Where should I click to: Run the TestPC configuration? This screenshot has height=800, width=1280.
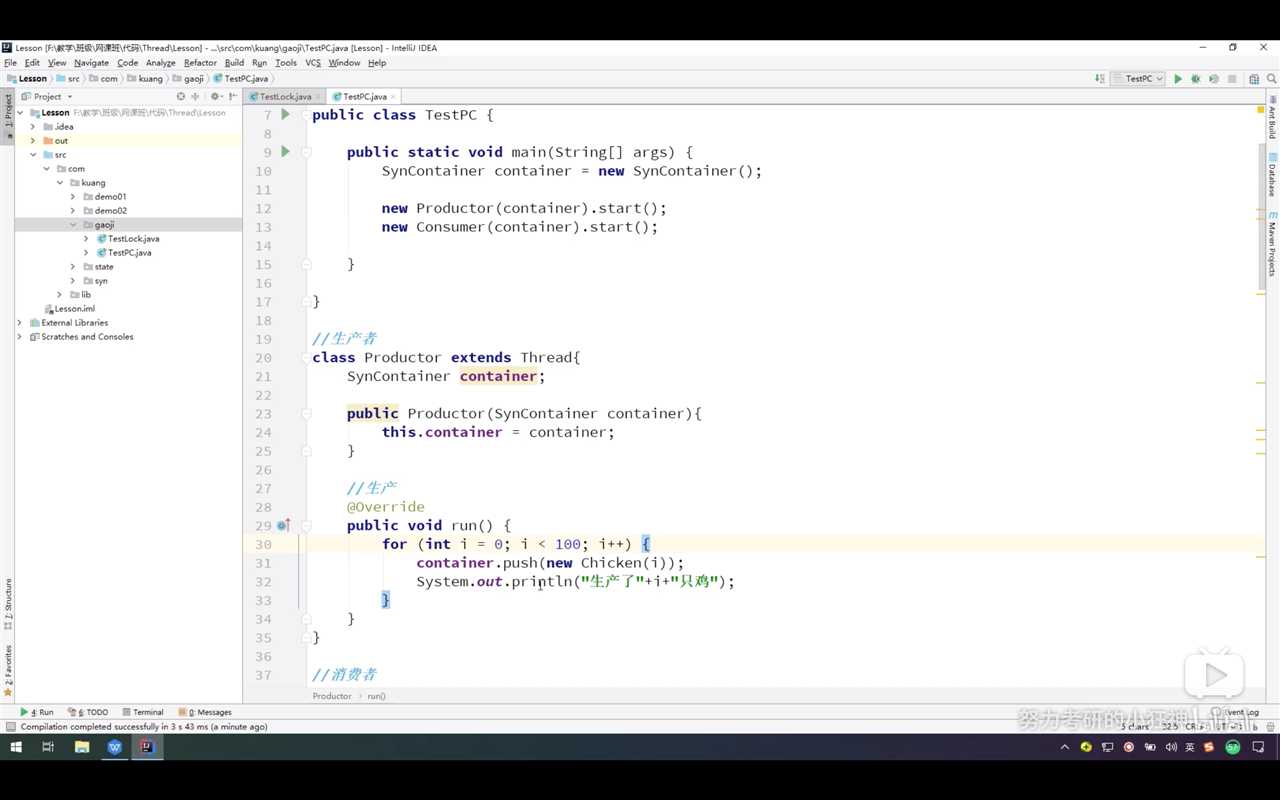(1178, 78)
